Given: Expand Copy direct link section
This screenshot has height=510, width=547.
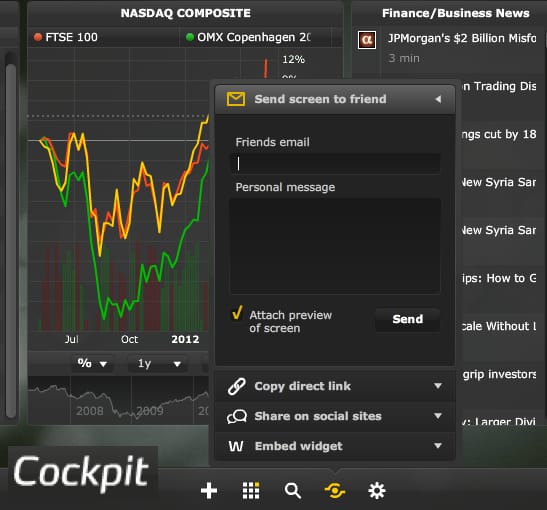Looking at the screenshot, I should click(x=438, y=386).
